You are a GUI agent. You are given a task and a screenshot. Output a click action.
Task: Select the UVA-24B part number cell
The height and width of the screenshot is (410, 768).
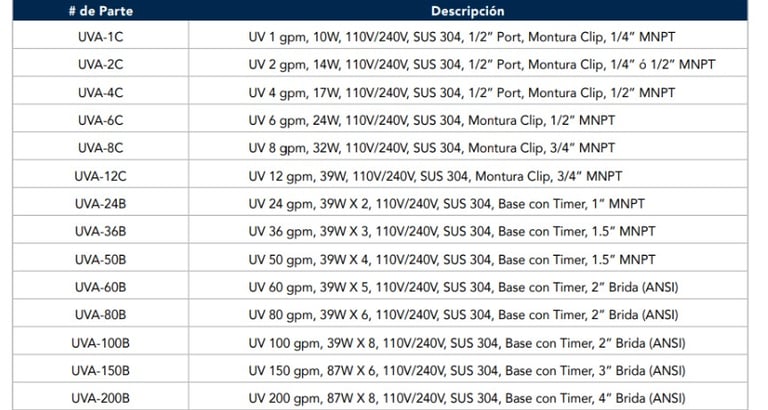[100, 204]
